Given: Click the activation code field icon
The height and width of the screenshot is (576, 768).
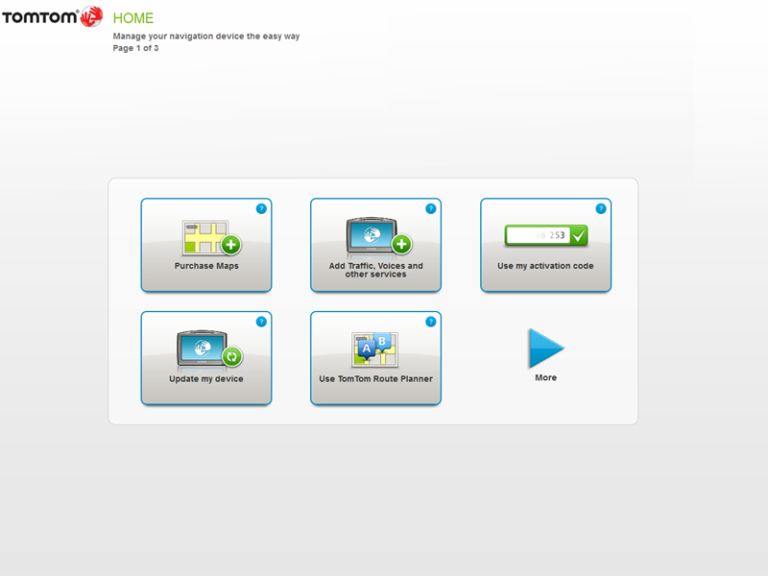Looking at the screenshot, I should [546, 236].
